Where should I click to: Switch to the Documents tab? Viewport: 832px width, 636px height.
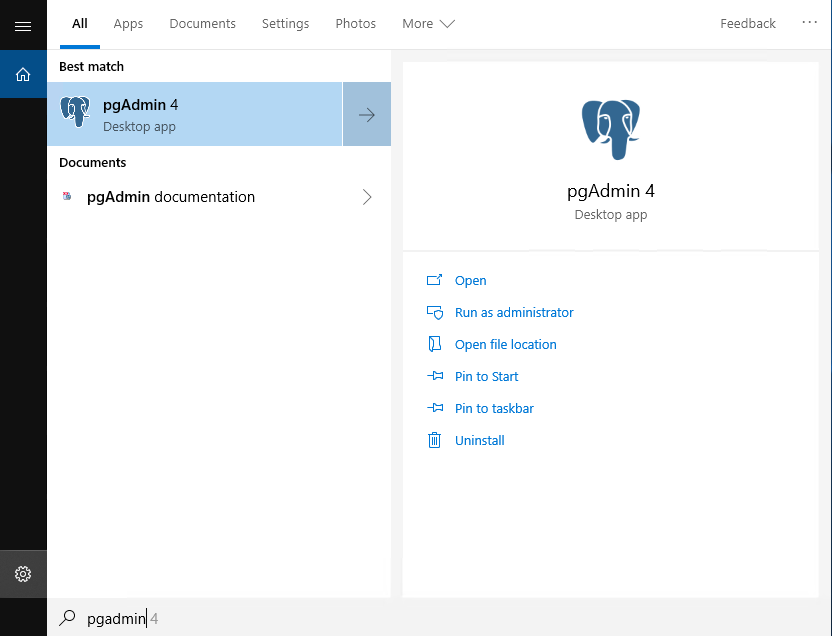point(202,23)
